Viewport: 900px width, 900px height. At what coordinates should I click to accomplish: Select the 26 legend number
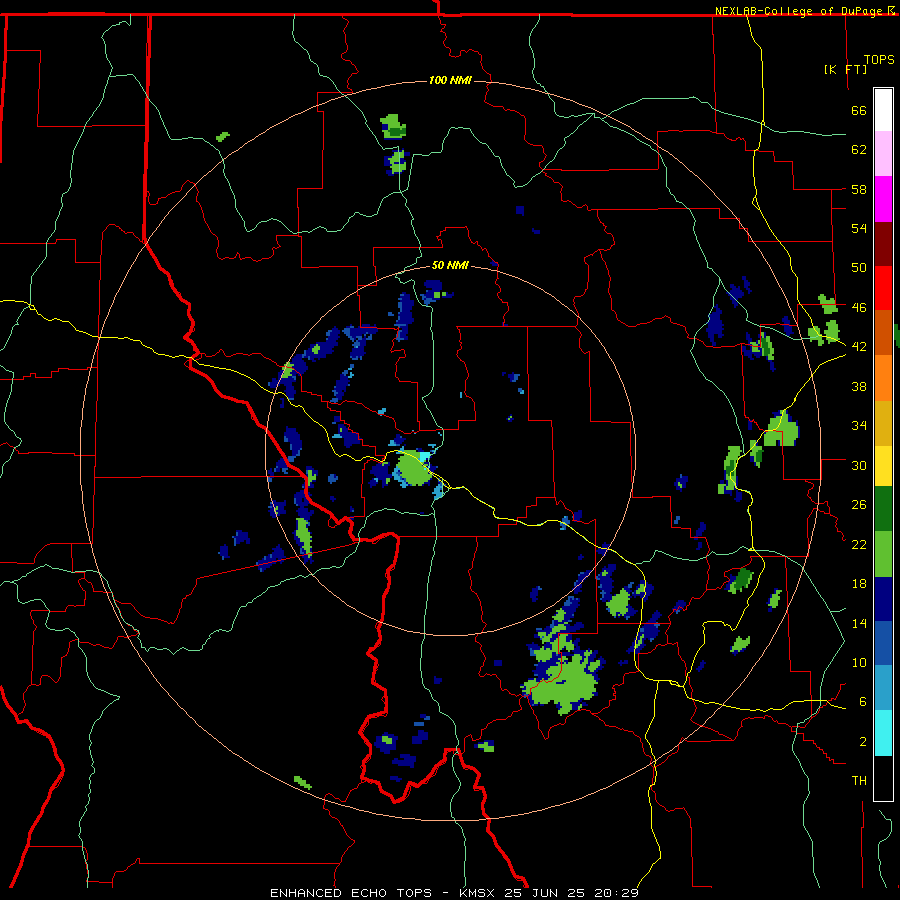859,505
